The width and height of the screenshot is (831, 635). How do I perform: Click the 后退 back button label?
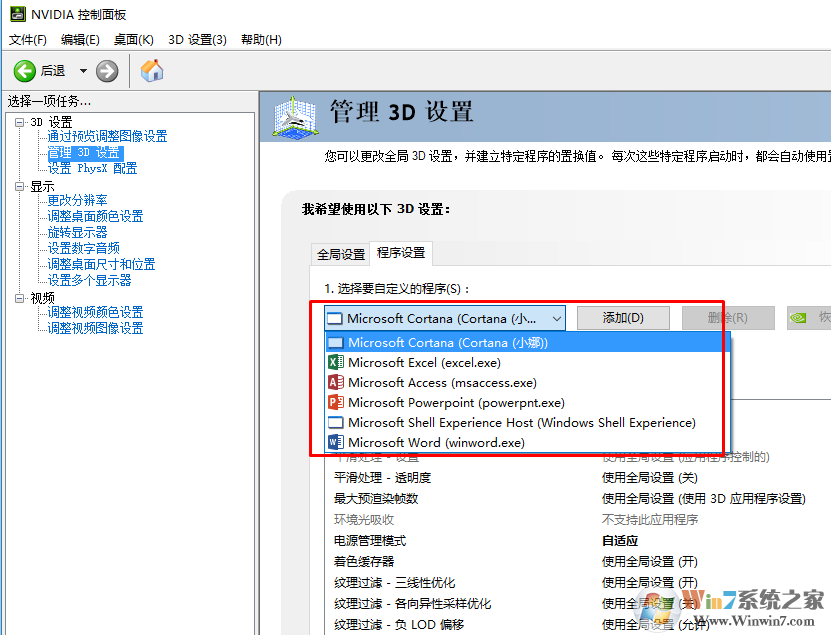[x=52, y=70]
